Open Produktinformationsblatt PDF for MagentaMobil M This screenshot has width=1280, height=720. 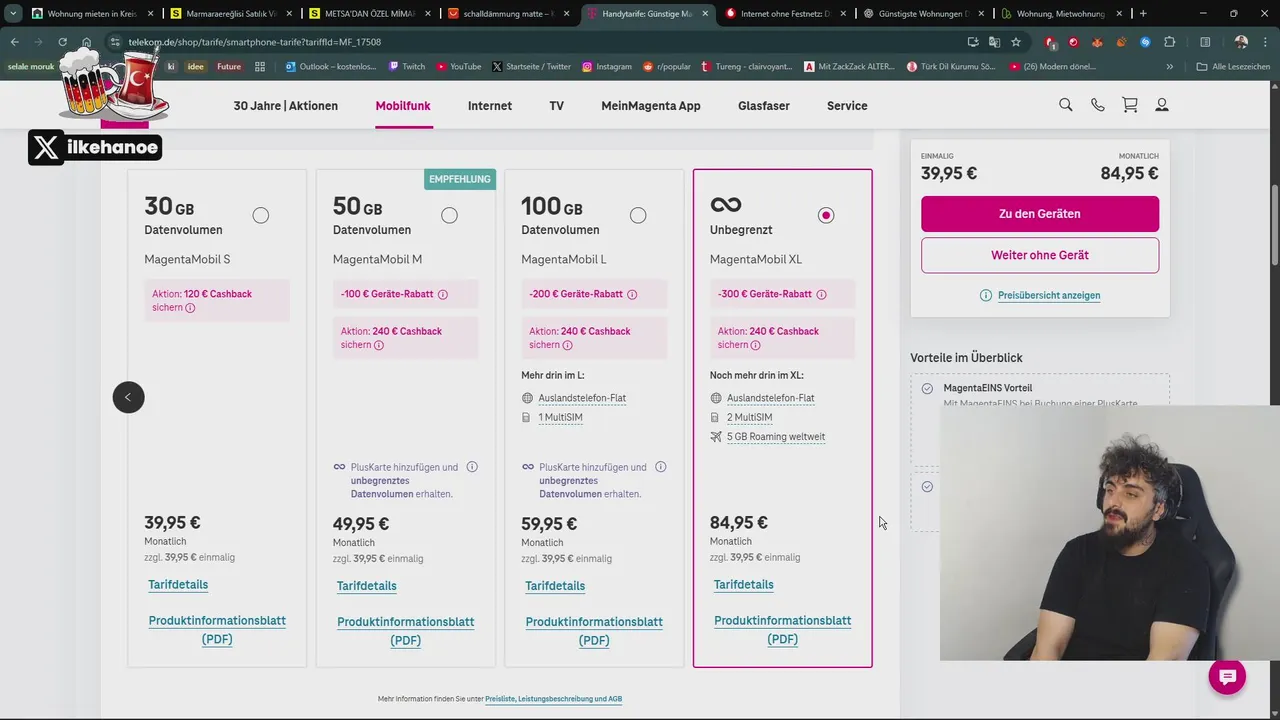click(405, 631)
